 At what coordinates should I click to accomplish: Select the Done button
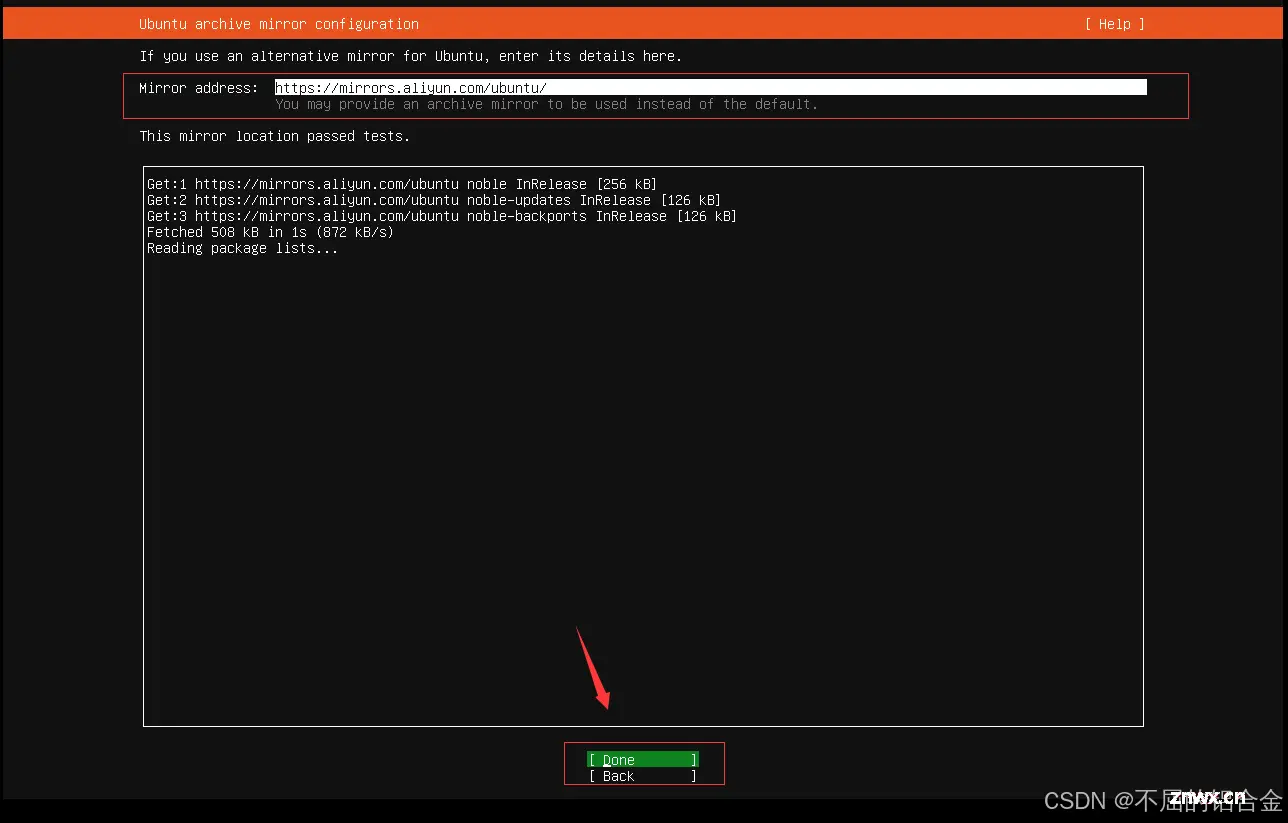click(642, 760)
